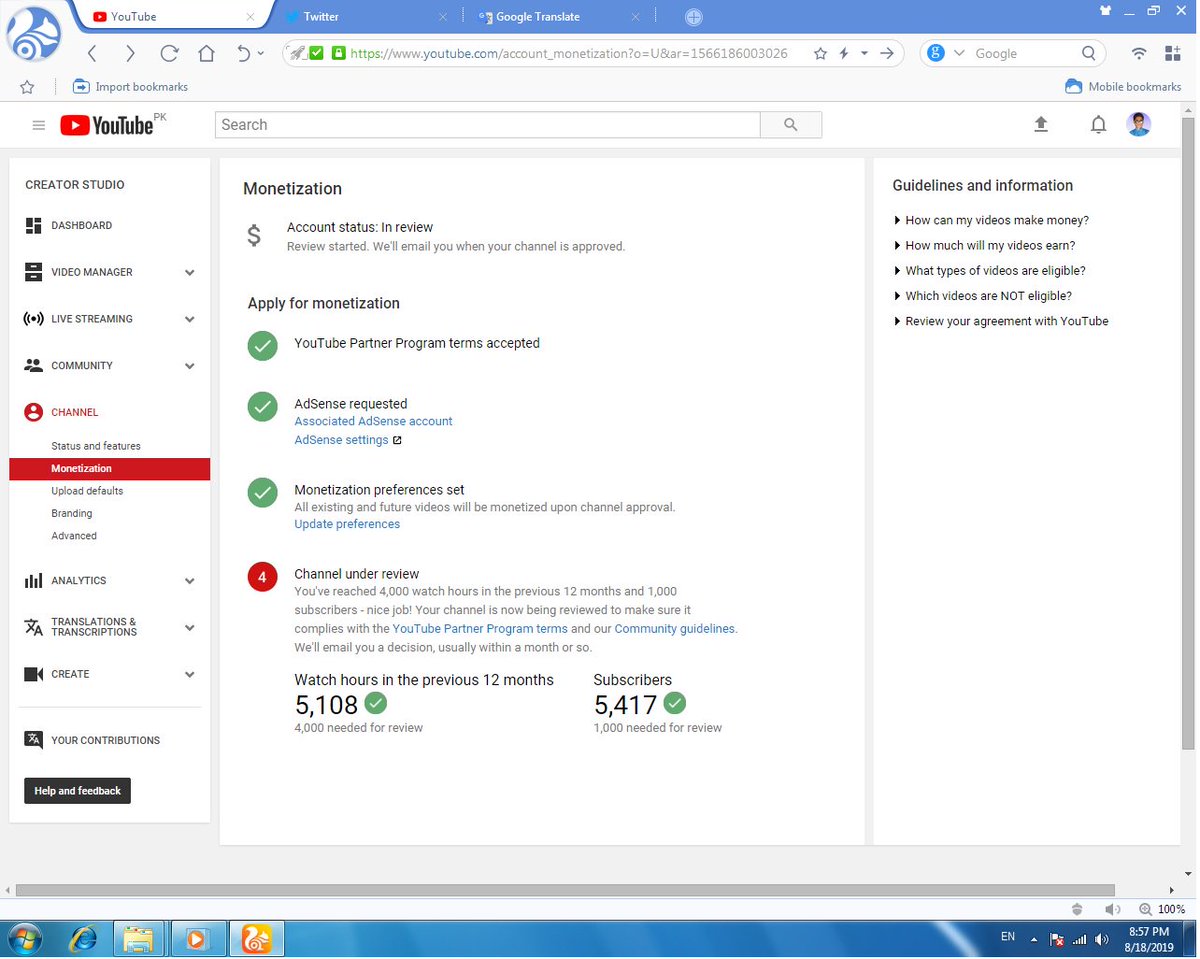The image size is (1200, 959).
Task: Open the media player taskbar icon
Action: coord(196,939)
